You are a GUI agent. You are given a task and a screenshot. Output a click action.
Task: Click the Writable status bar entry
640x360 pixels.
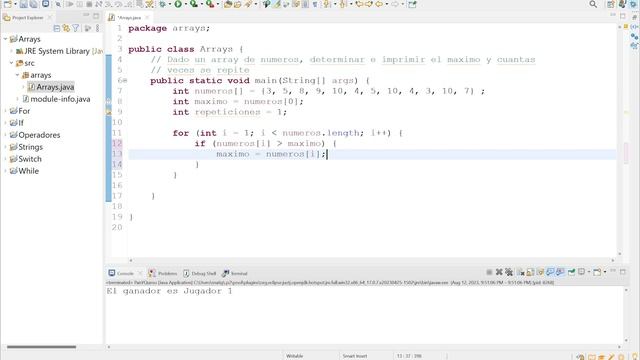click(294, 356)
